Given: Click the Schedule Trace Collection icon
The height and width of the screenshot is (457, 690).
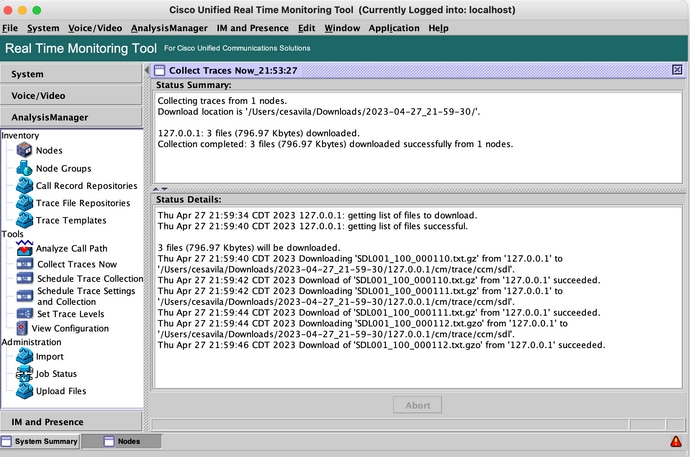Looking at the screenshot, I should (x=25, y=278).
